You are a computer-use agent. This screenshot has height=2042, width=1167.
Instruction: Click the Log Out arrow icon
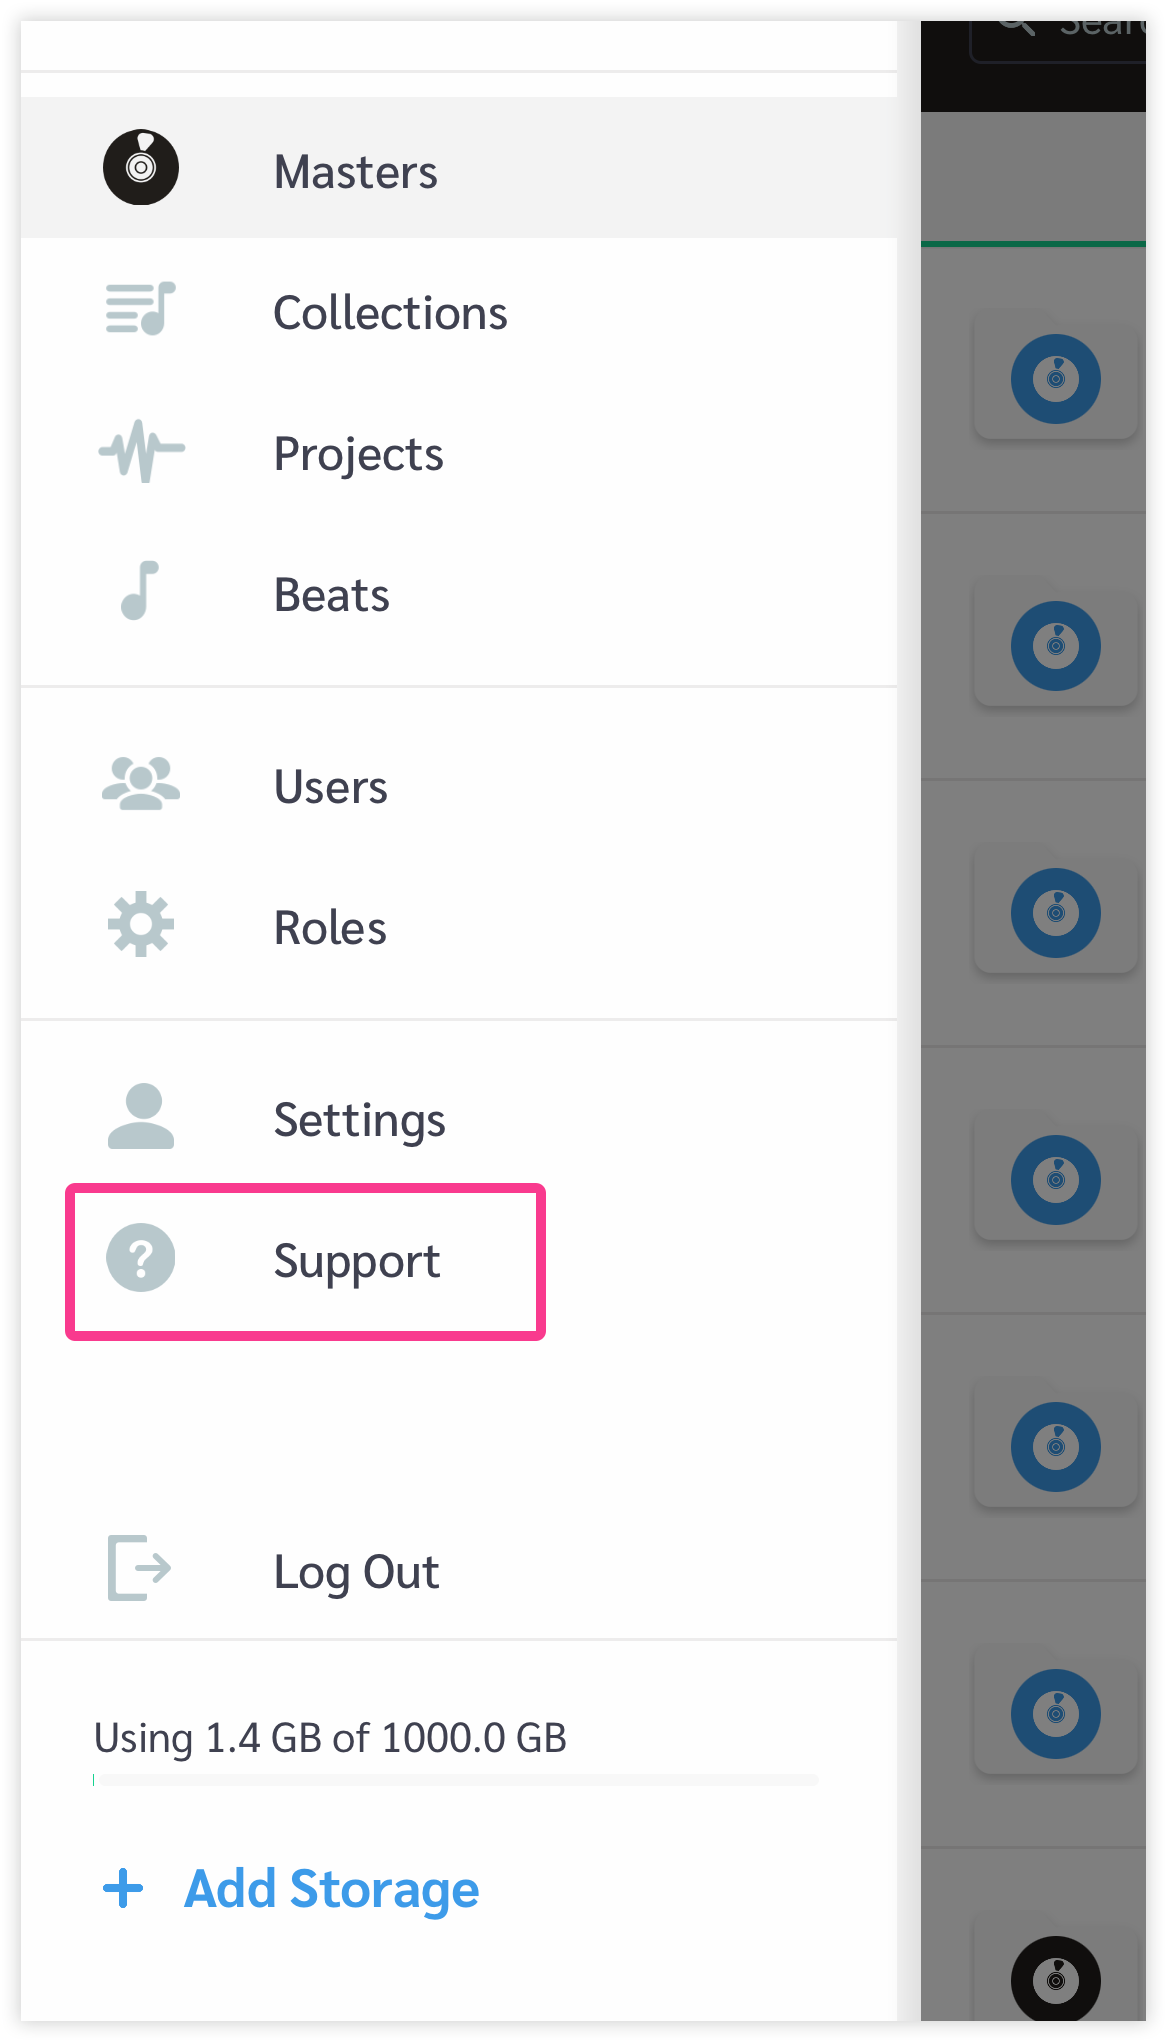coord(139,1568)
